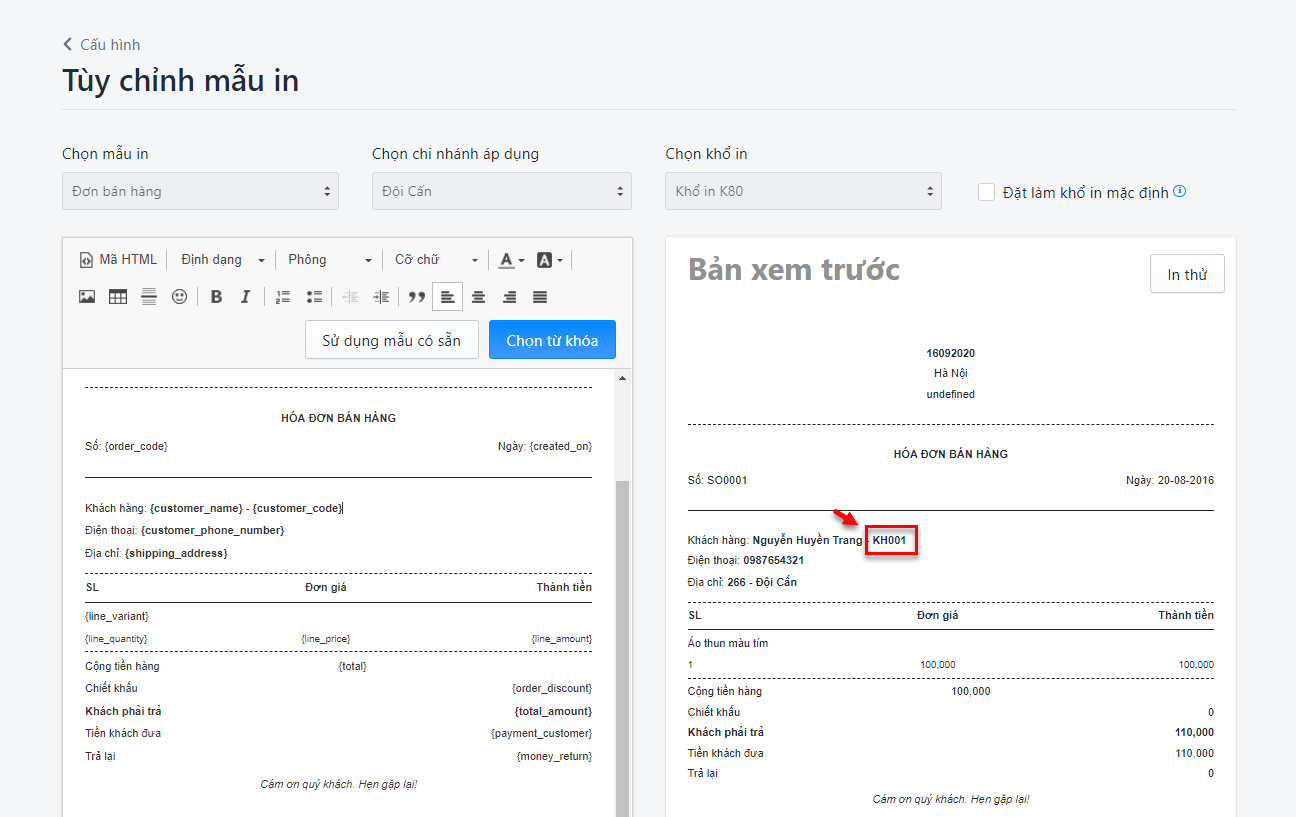Open the text color picker
This screenshot has width=1296, height=817.
pyautogui.click(x=511, y=260)
